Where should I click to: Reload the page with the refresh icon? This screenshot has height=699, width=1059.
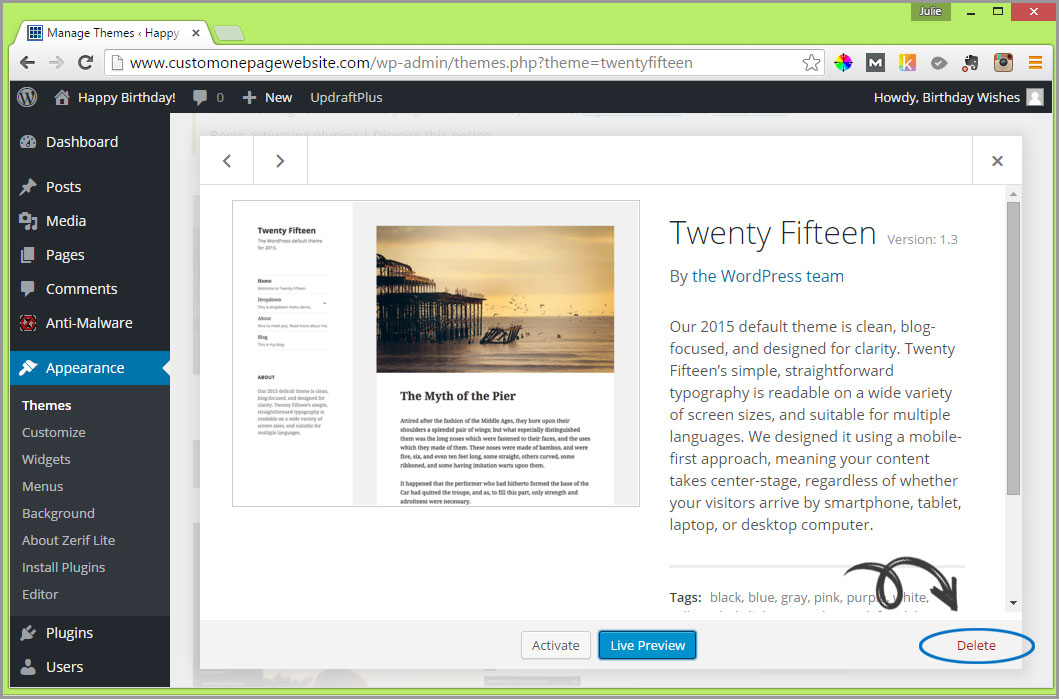click(85, 63)
